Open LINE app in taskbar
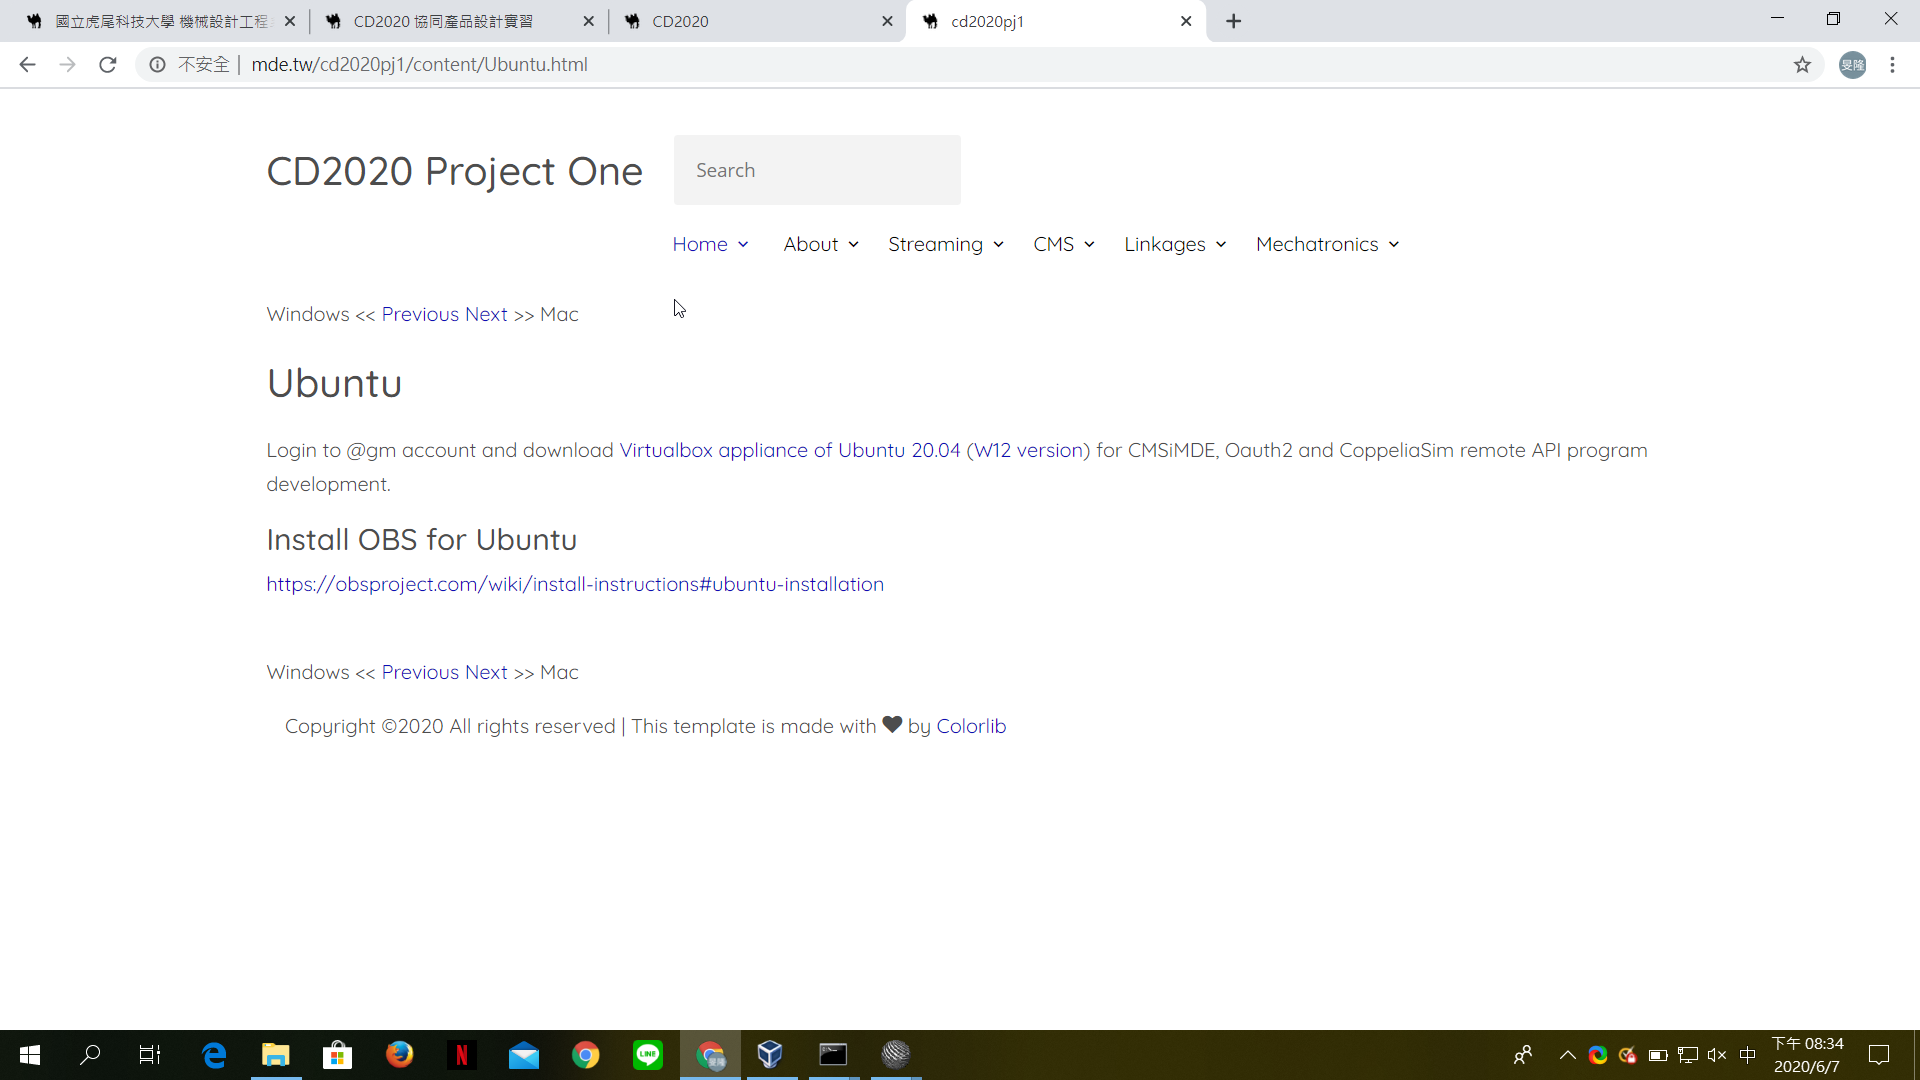 (648, 1054)
